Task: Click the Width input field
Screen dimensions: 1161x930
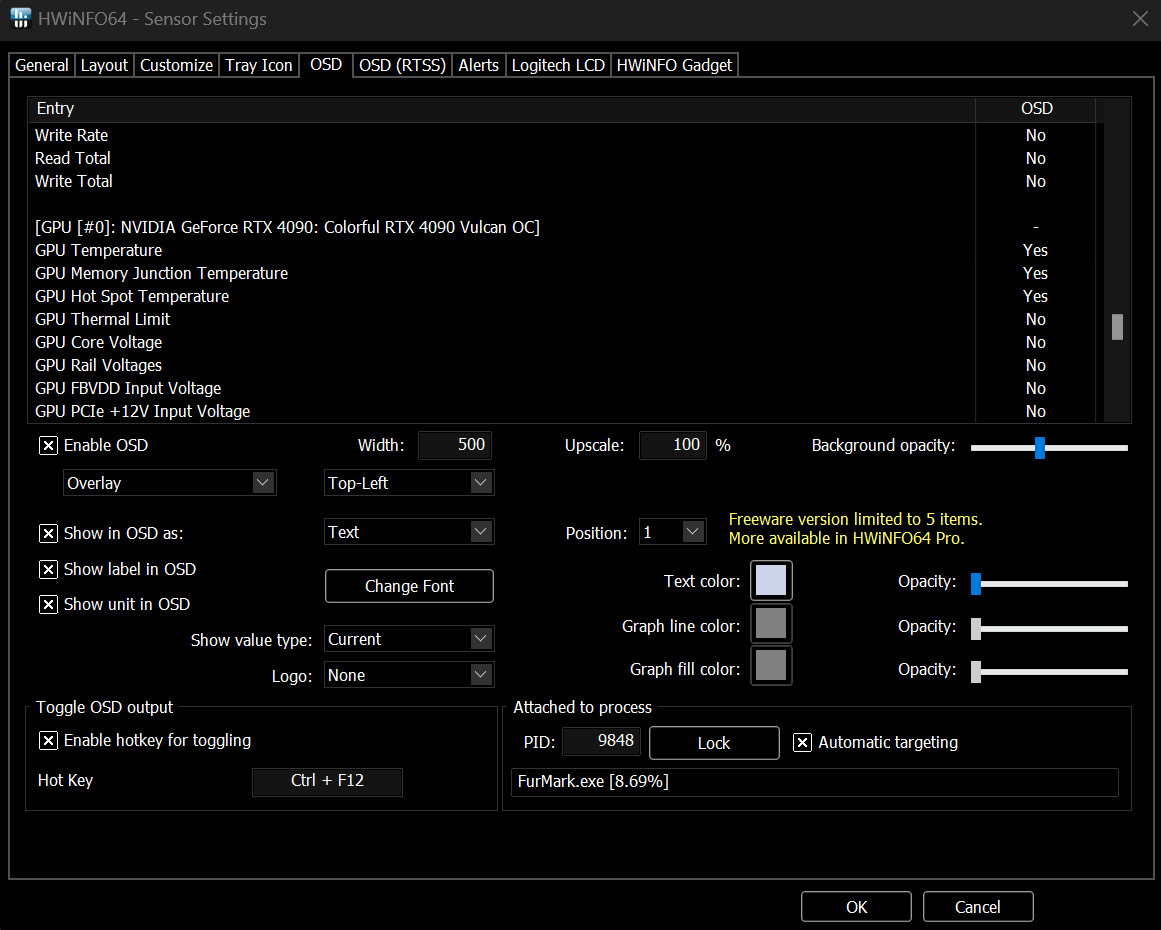Action: 455,446
